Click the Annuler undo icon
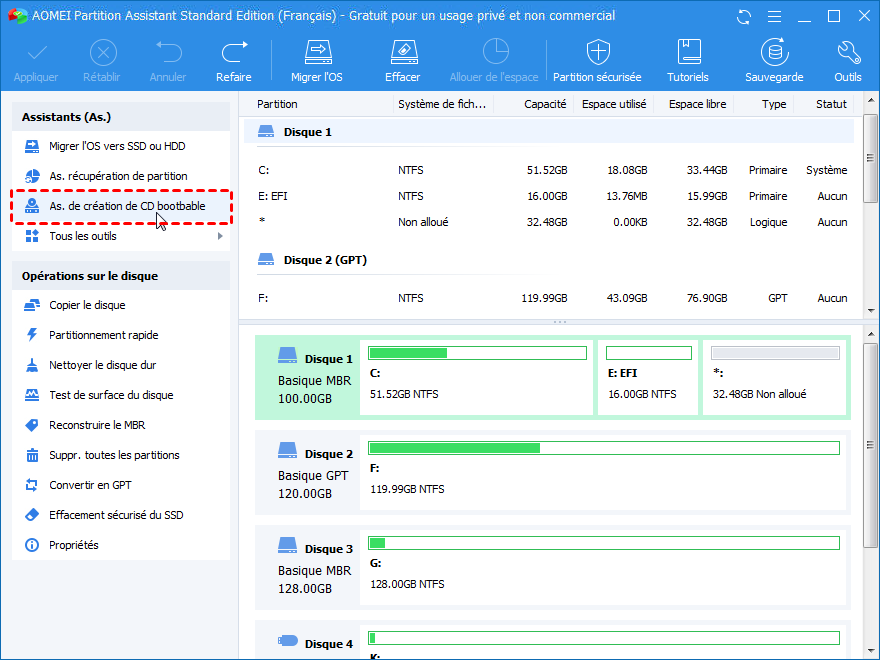This screenshot has width=880, height=660. [168, 52]
